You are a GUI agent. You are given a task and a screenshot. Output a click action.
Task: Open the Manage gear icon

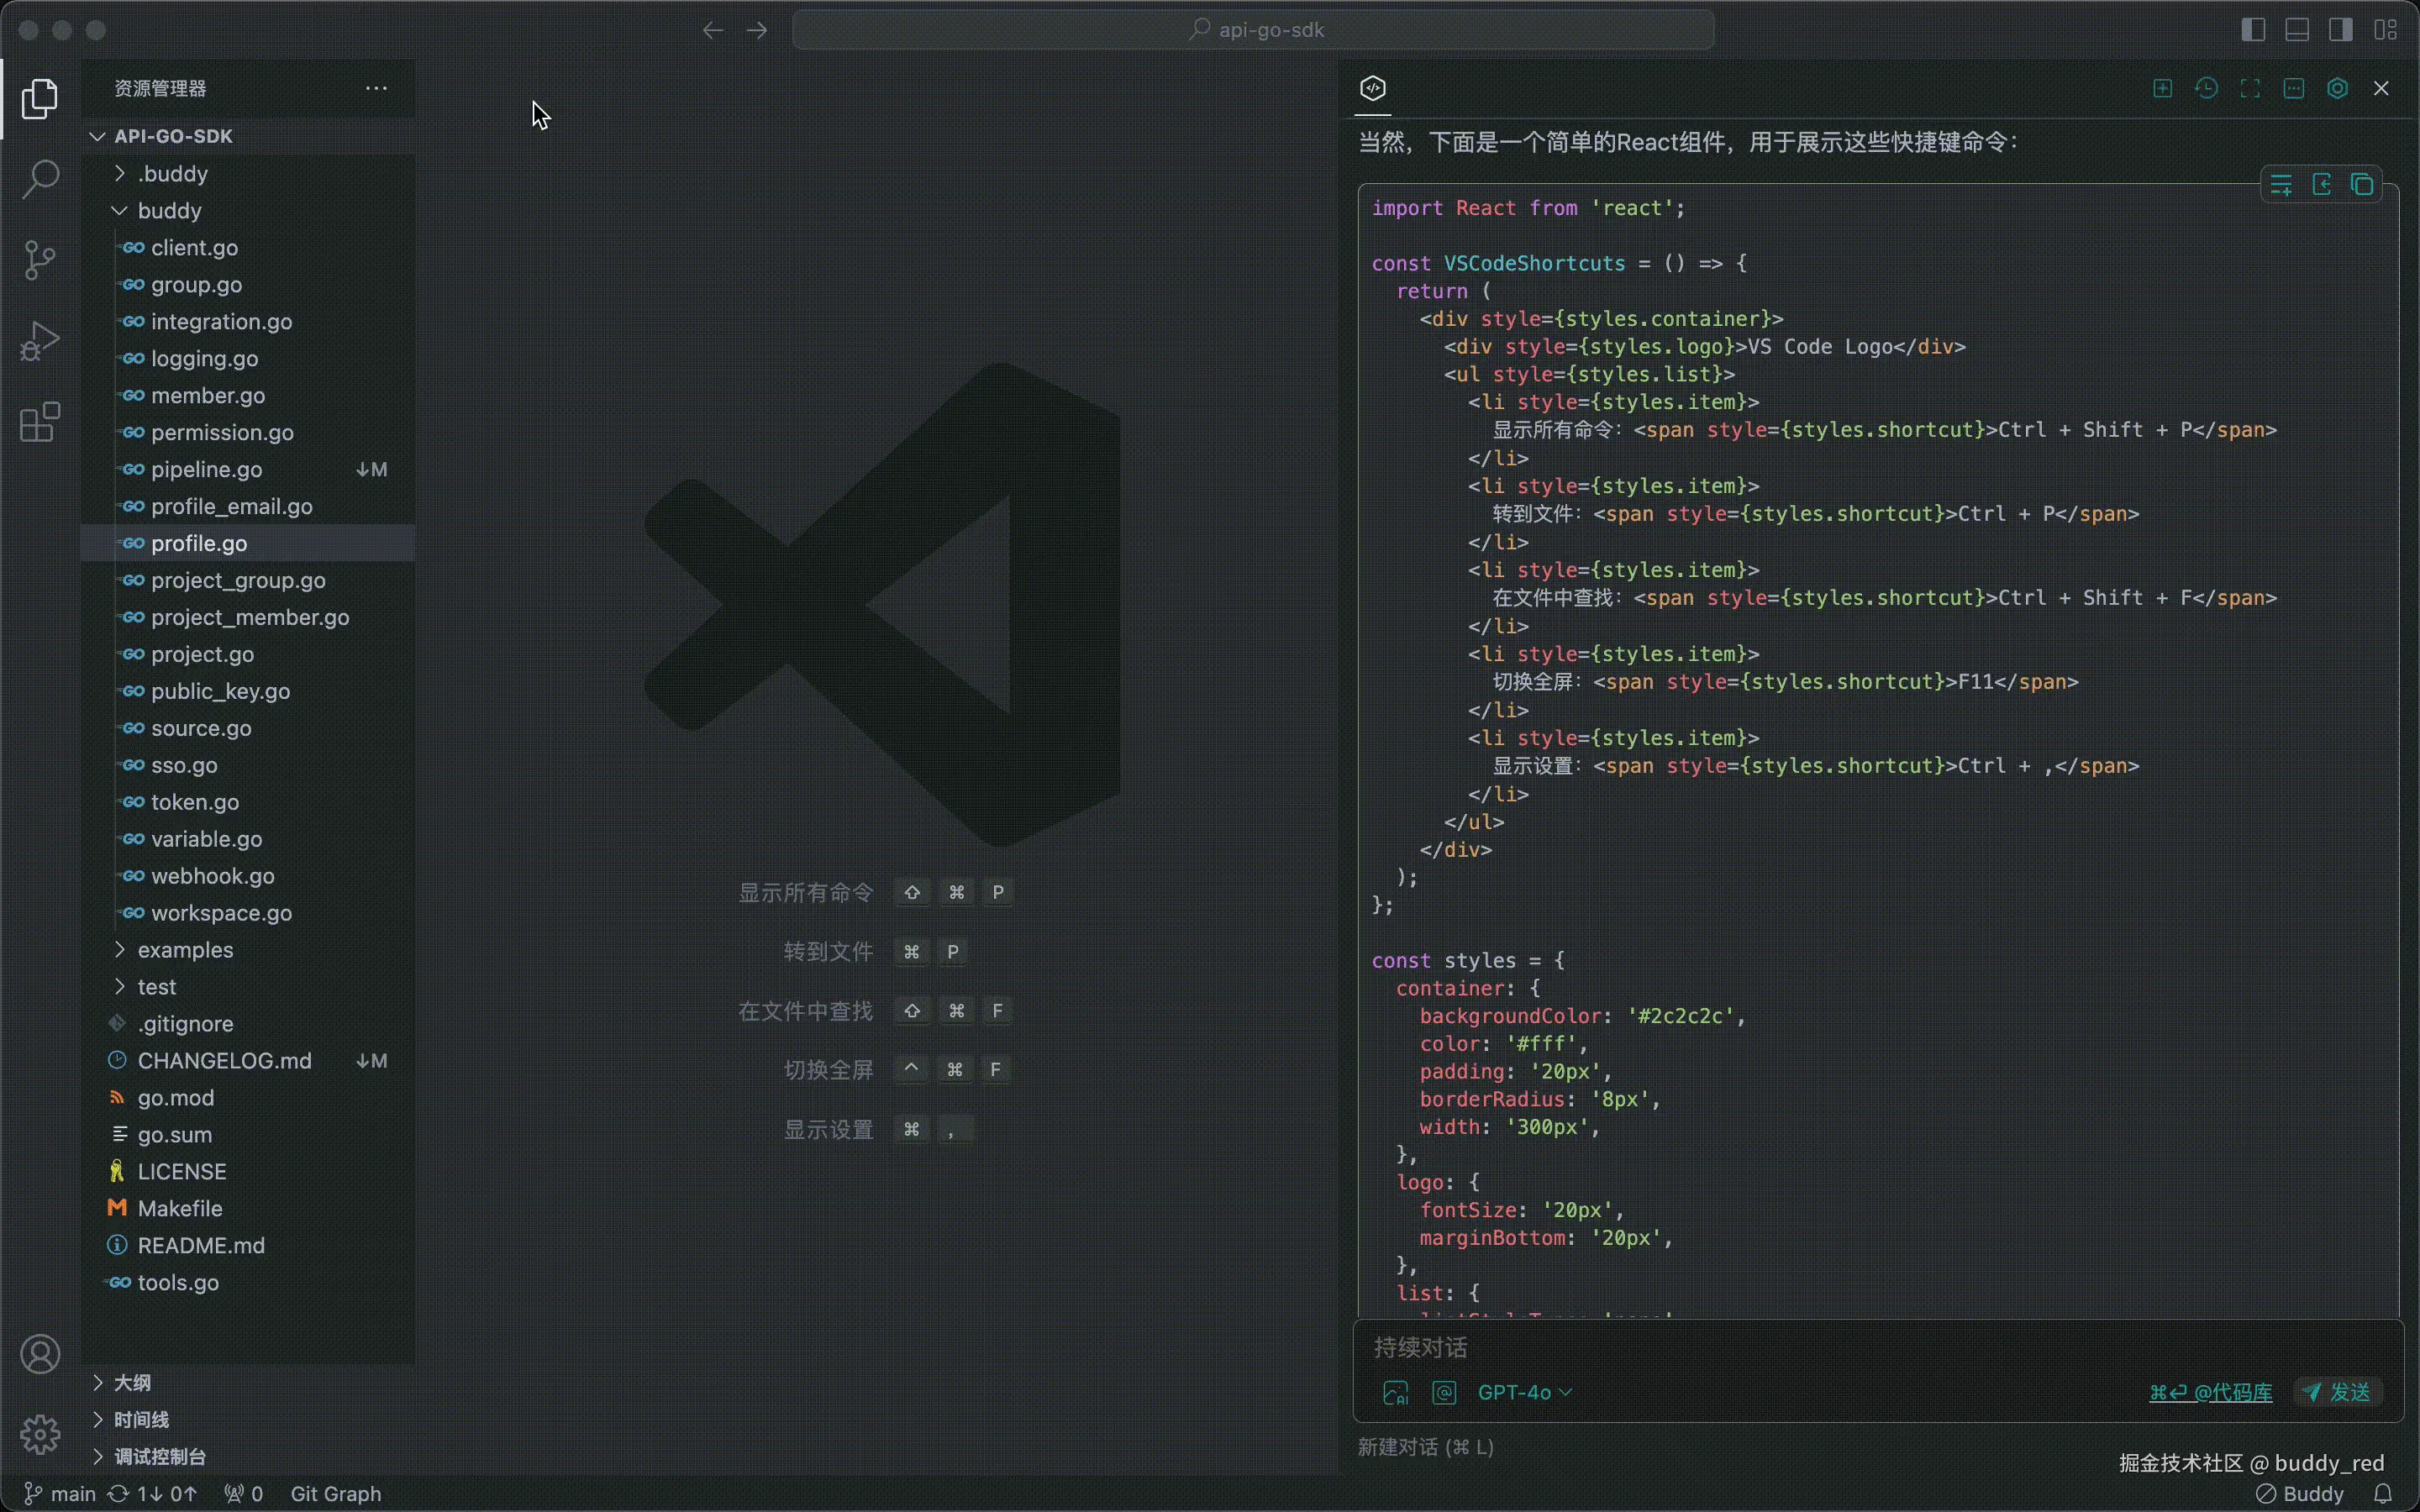[40, 1435]
